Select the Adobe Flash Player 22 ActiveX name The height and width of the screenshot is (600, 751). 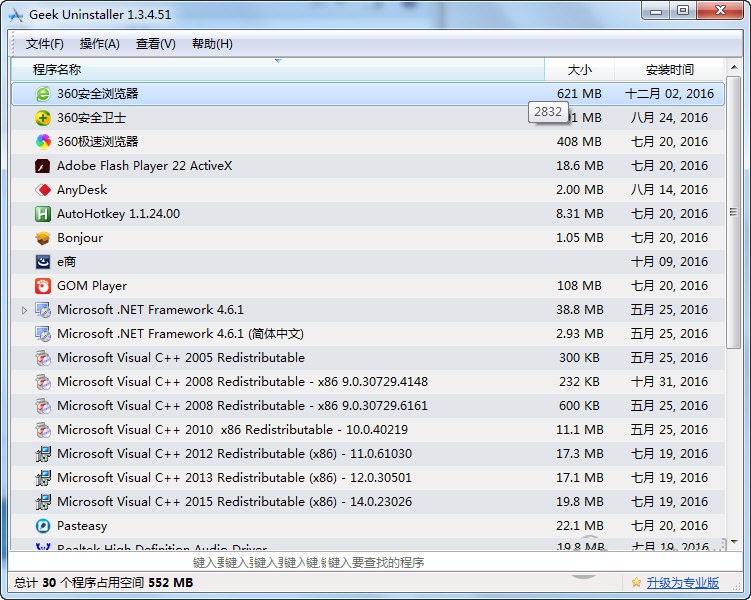145,166
